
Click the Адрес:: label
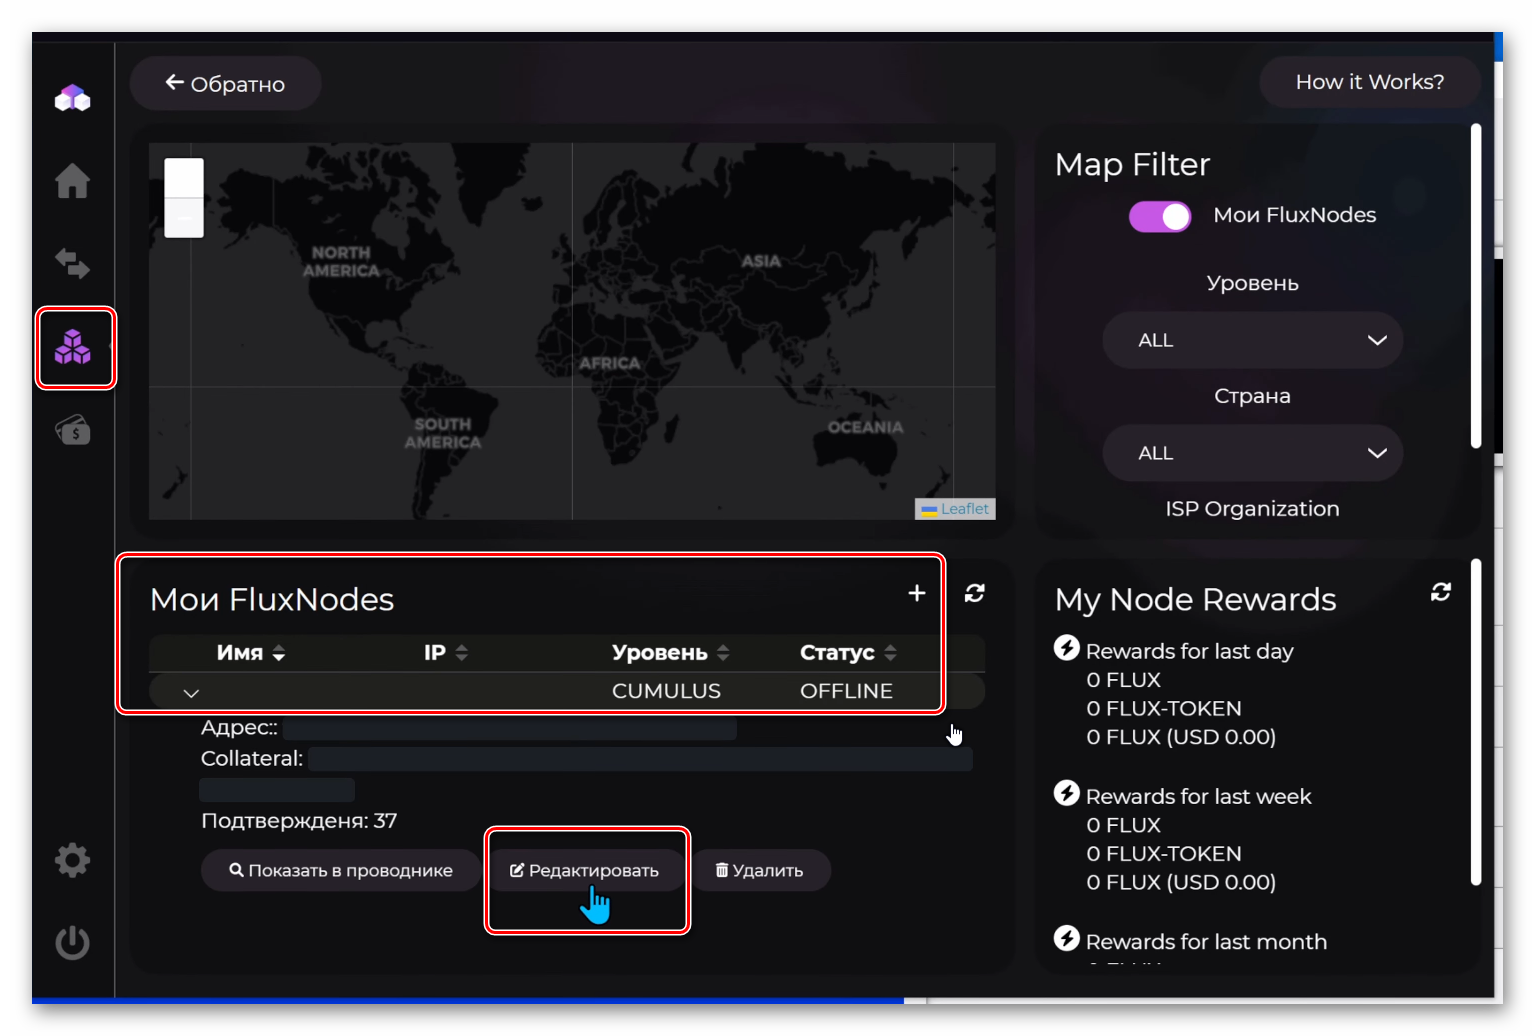click(239, 728)
